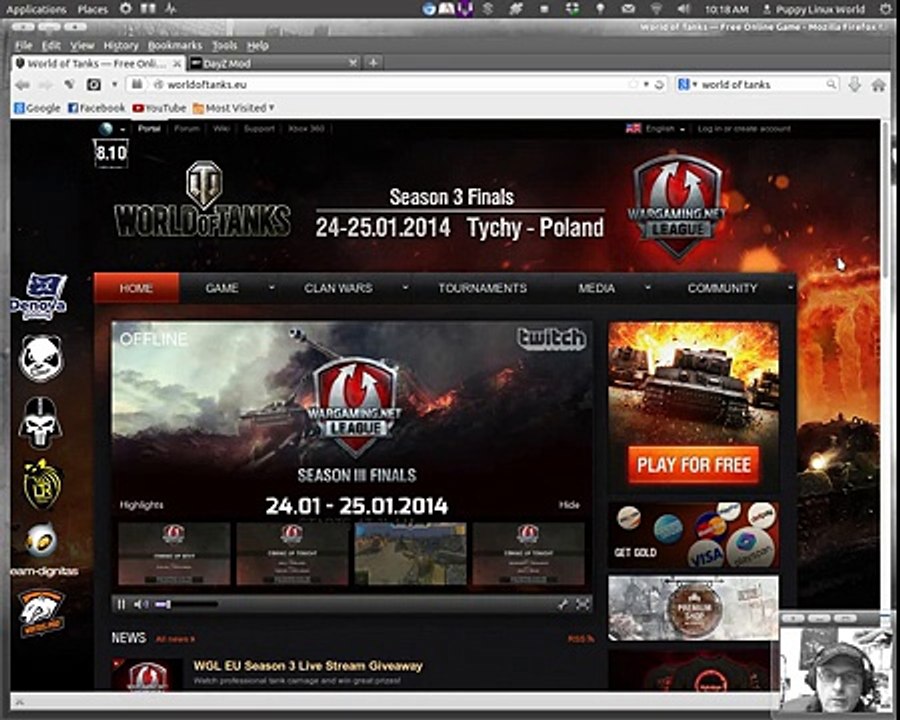Image resolution: width=900 pixels, height=720 pixels.
Task: Expand the GAME menu arrow
Action: 271,287
